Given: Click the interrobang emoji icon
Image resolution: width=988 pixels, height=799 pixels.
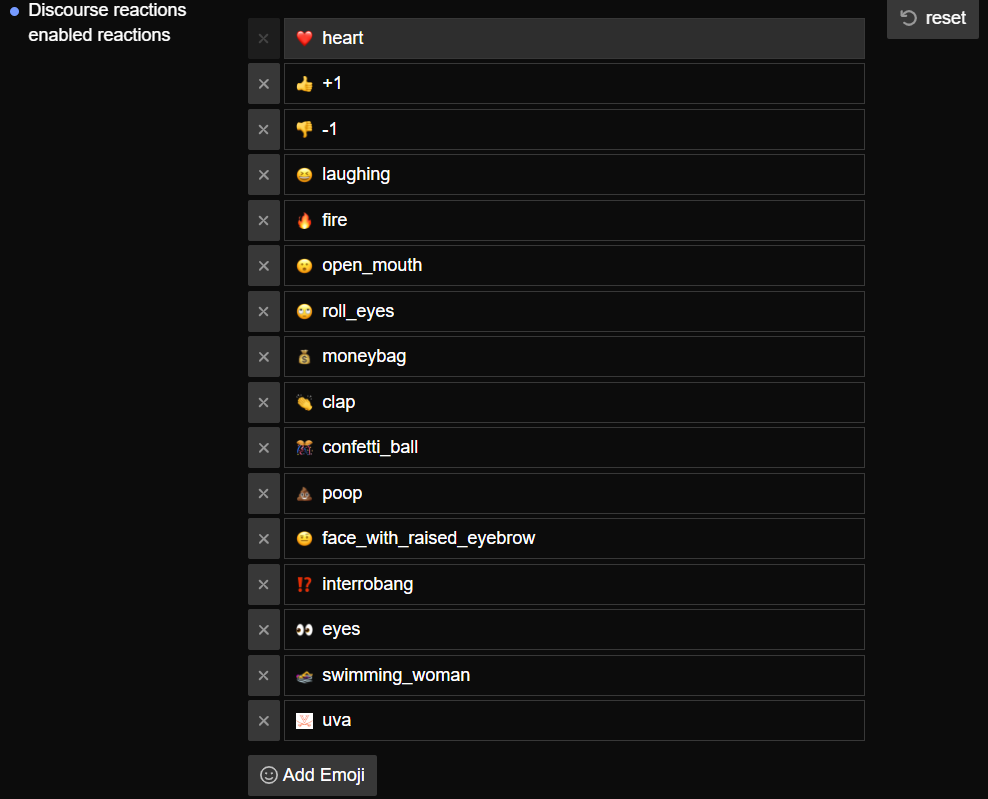Looking at the screenshot, I should [305, 585].
